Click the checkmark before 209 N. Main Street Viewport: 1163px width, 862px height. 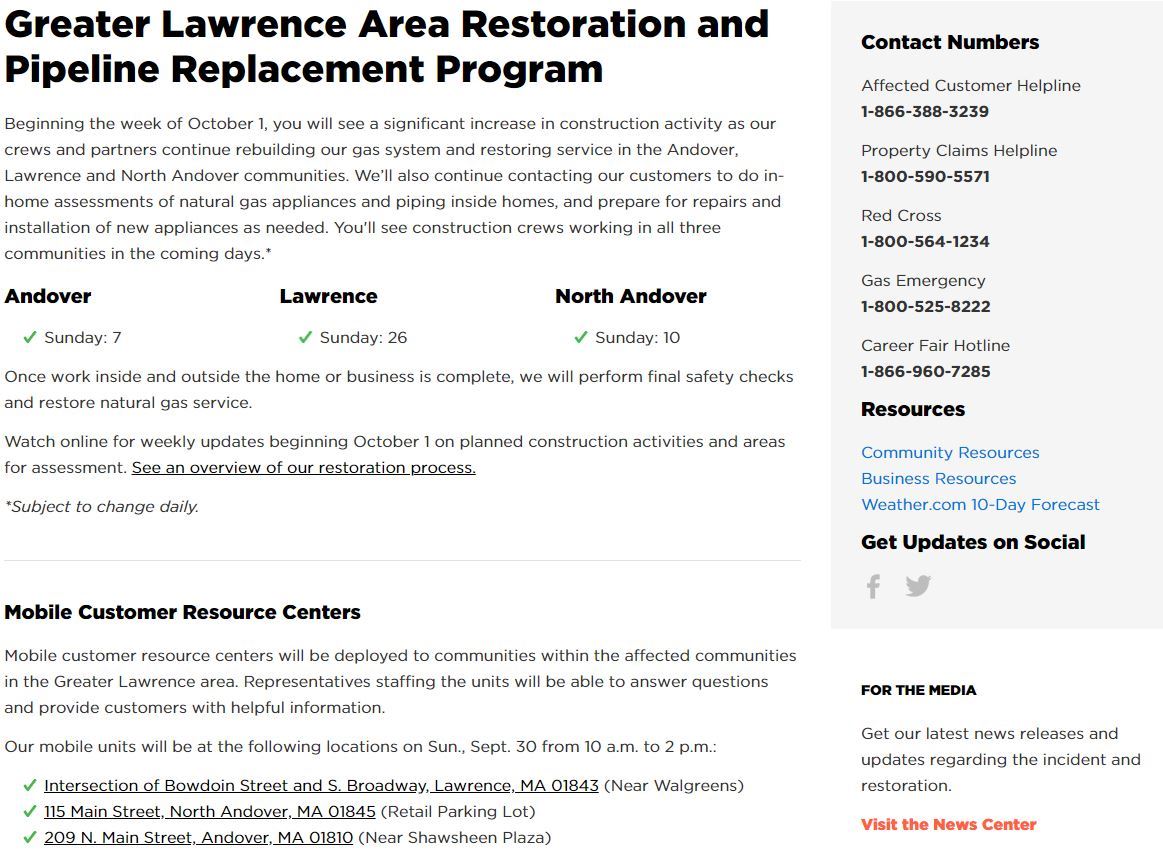(30, 838)
